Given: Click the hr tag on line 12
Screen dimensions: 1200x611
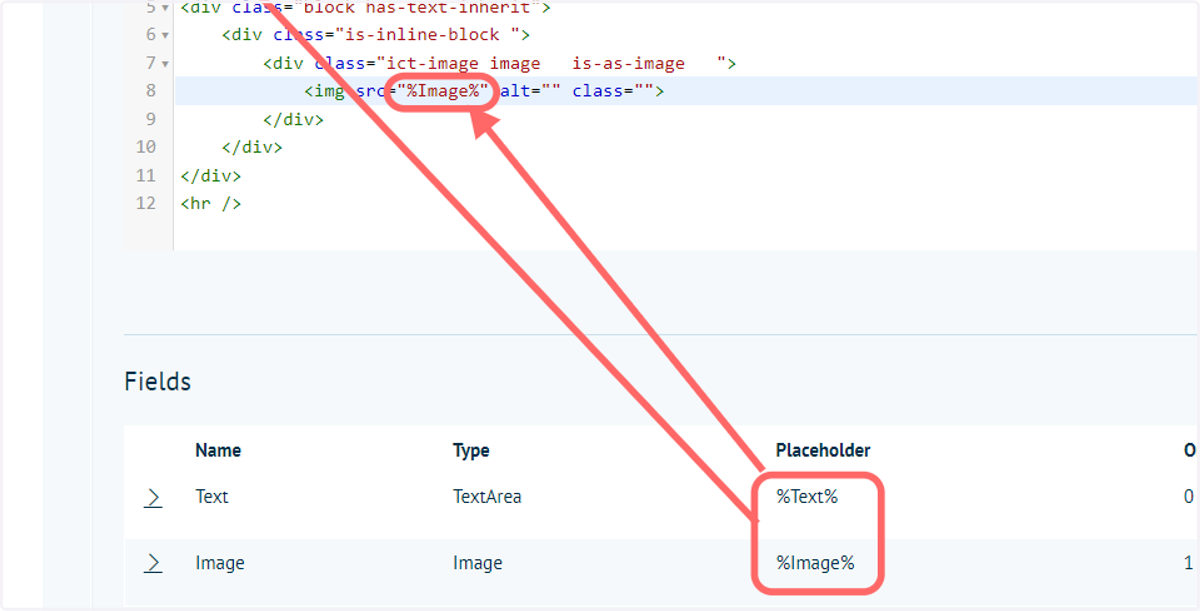Looking at the screenshot, I should click(211, 203).
